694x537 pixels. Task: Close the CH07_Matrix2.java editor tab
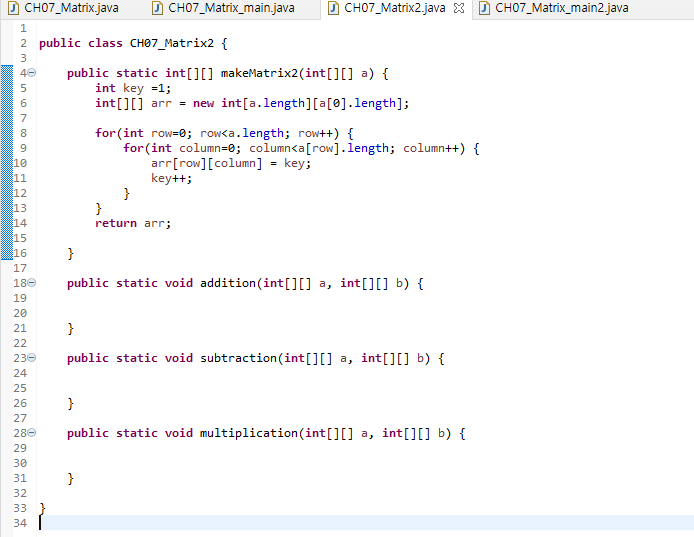459,8
